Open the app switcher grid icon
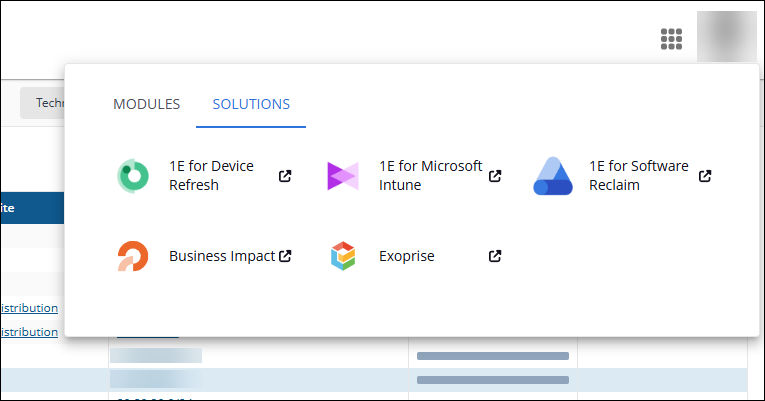The height and width of the screenshot is (401, 765). pyautogui.click(x=671, y=39)
